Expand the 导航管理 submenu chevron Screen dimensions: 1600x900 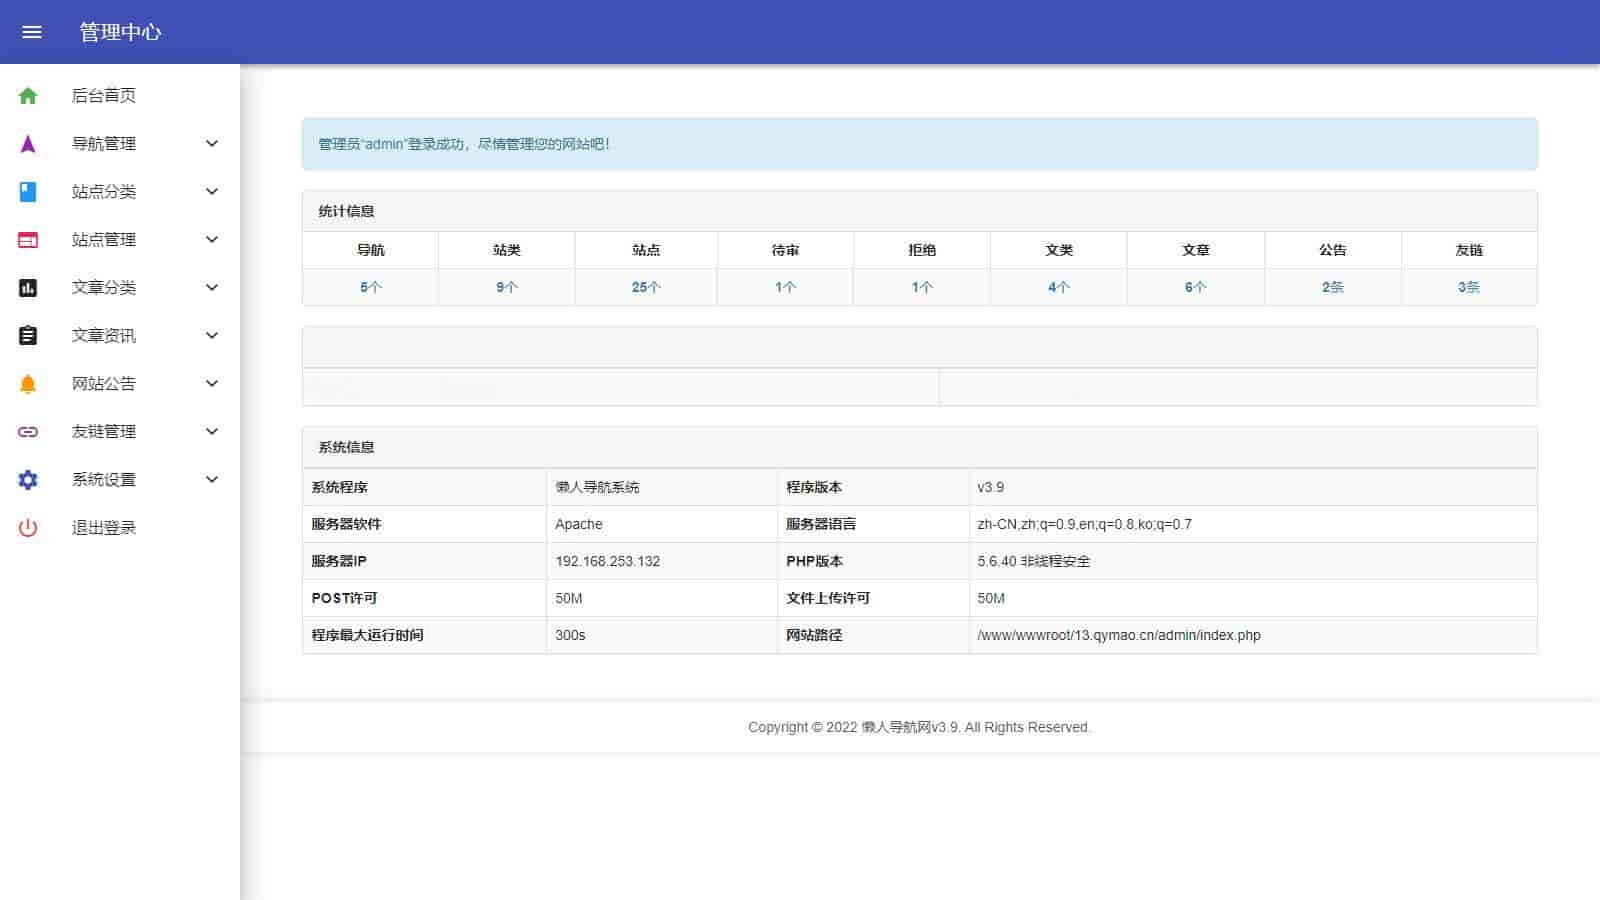(x=212, y=144)
